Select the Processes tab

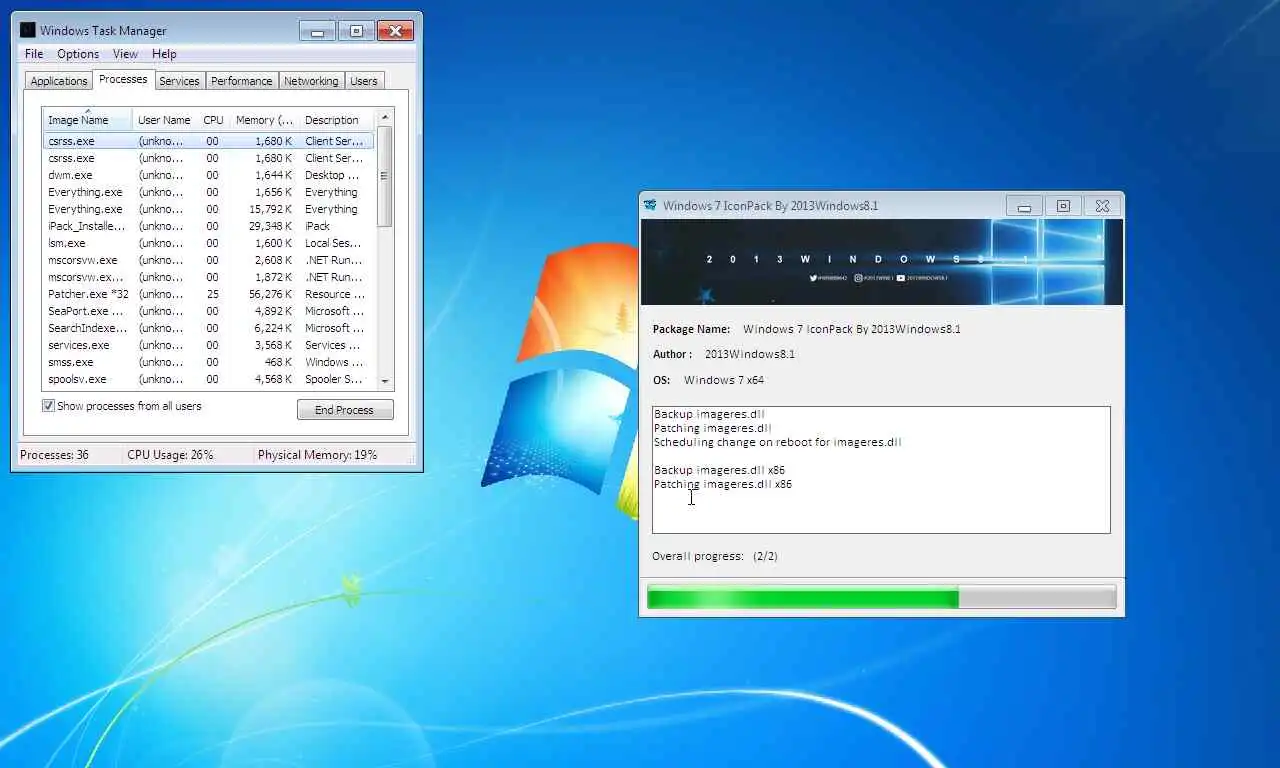123,79
